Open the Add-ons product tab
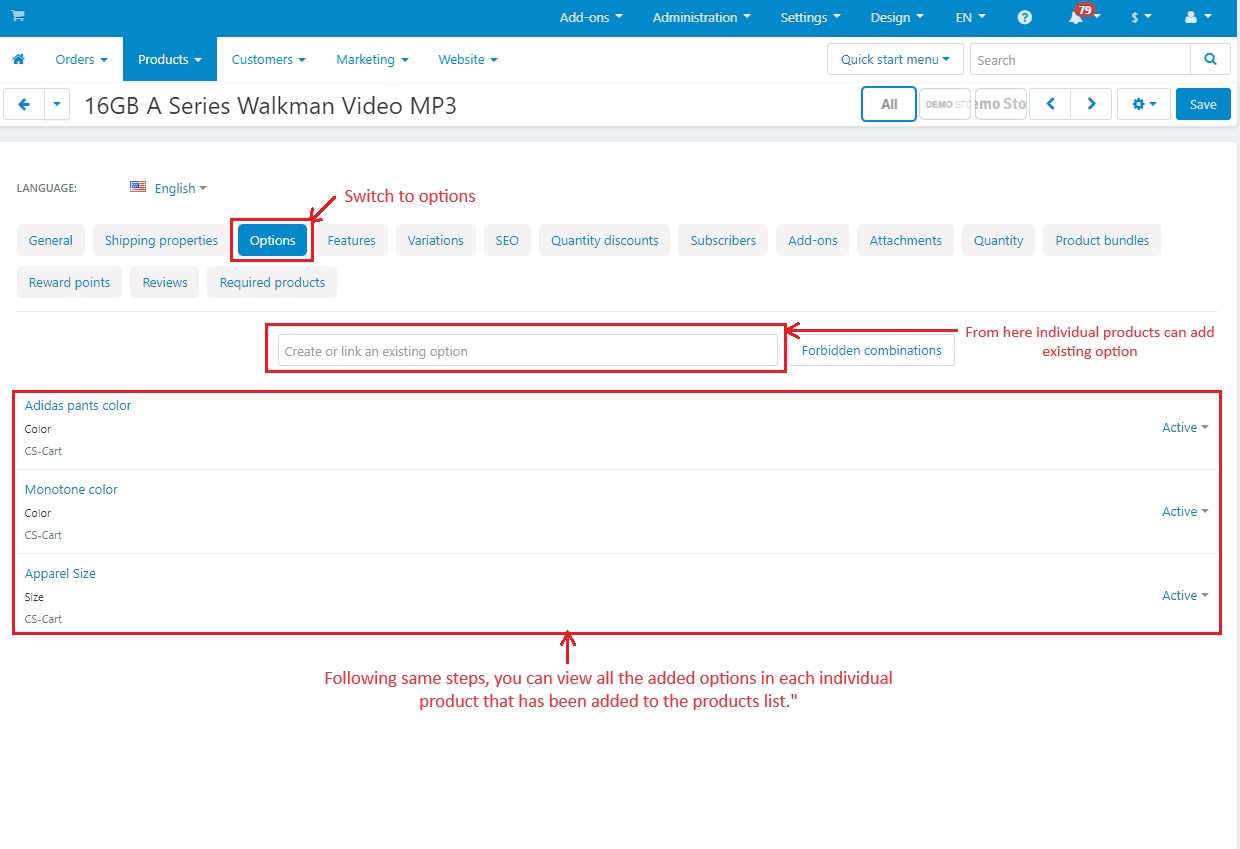1240x849 pixels. [x=813, y=240]
